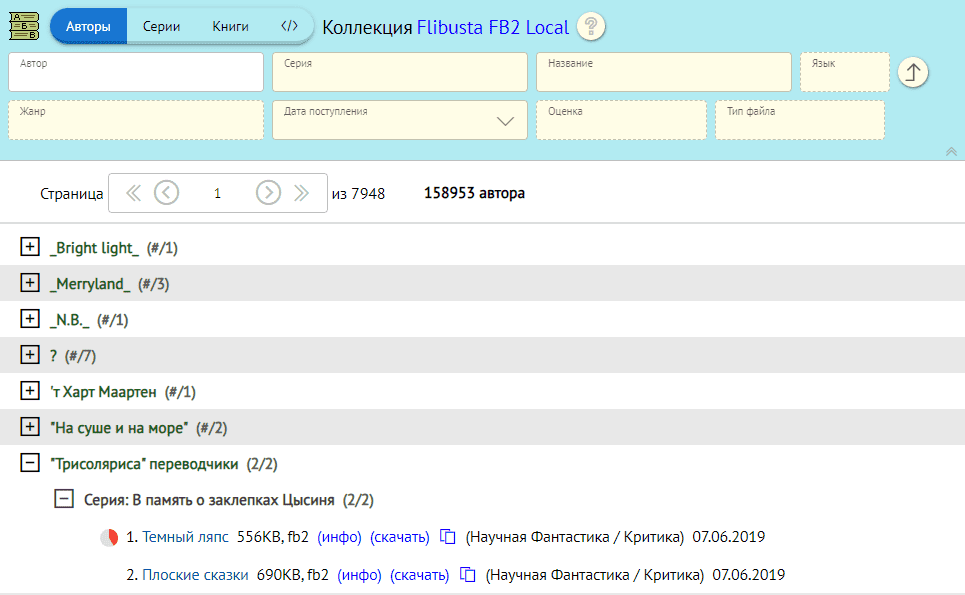This screenshot has height=595, width=965.
Task: Collapse series В память о заклепках Цысиня
Action: click(x=64, y=499)
